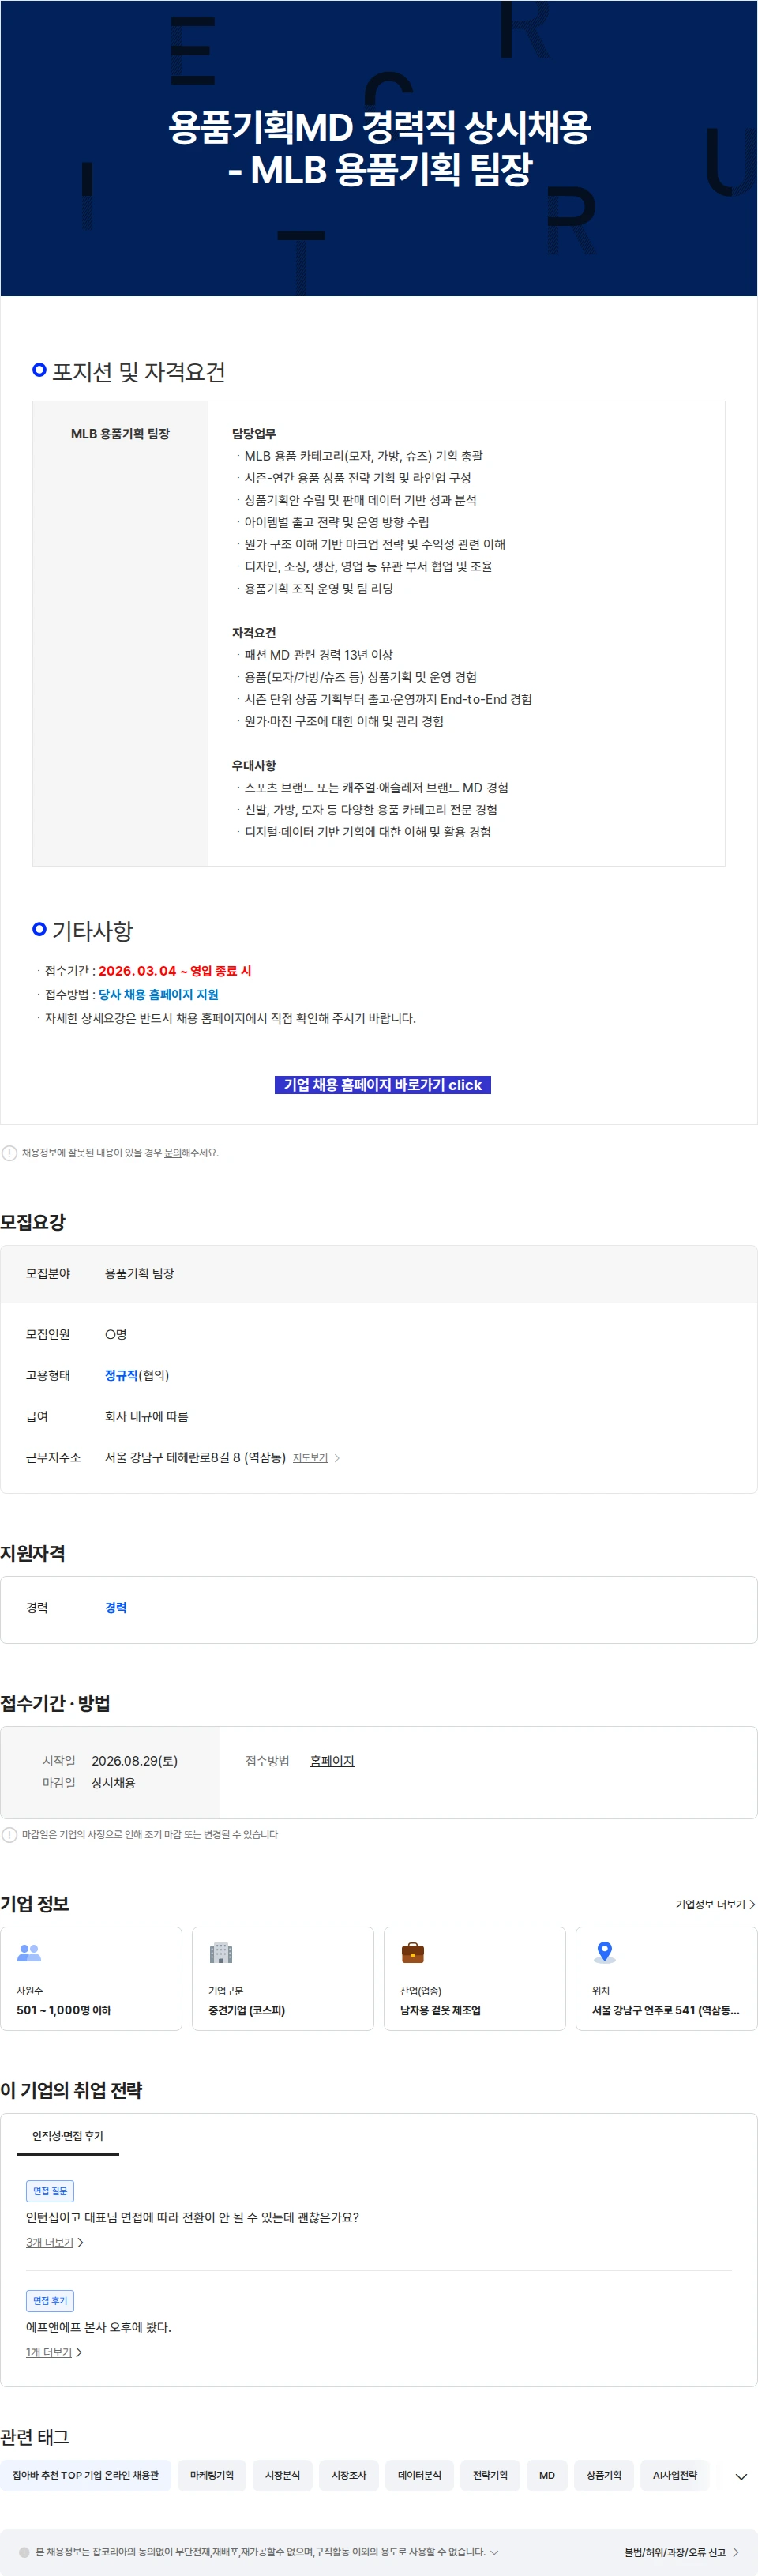Click the 용품기획 팀장 recruitment field value
The height and width of the screenshot is (2576, 758).
[x=139, y=1273]
